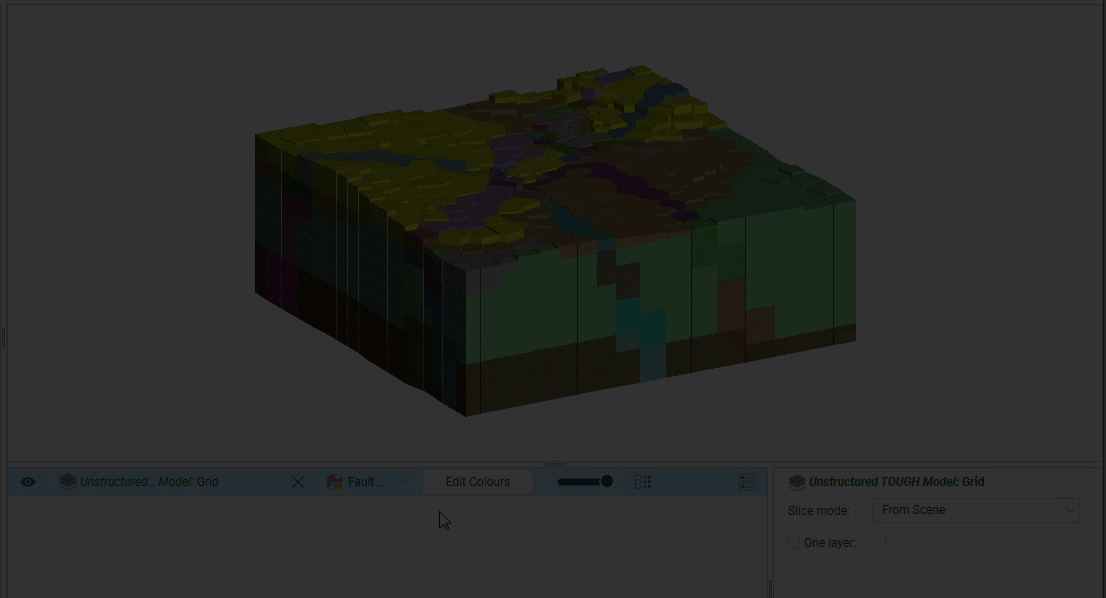Click the Unstructured TOUGH Model: Grid title
Screen dimensions: 1106x598
click(896, 482)
